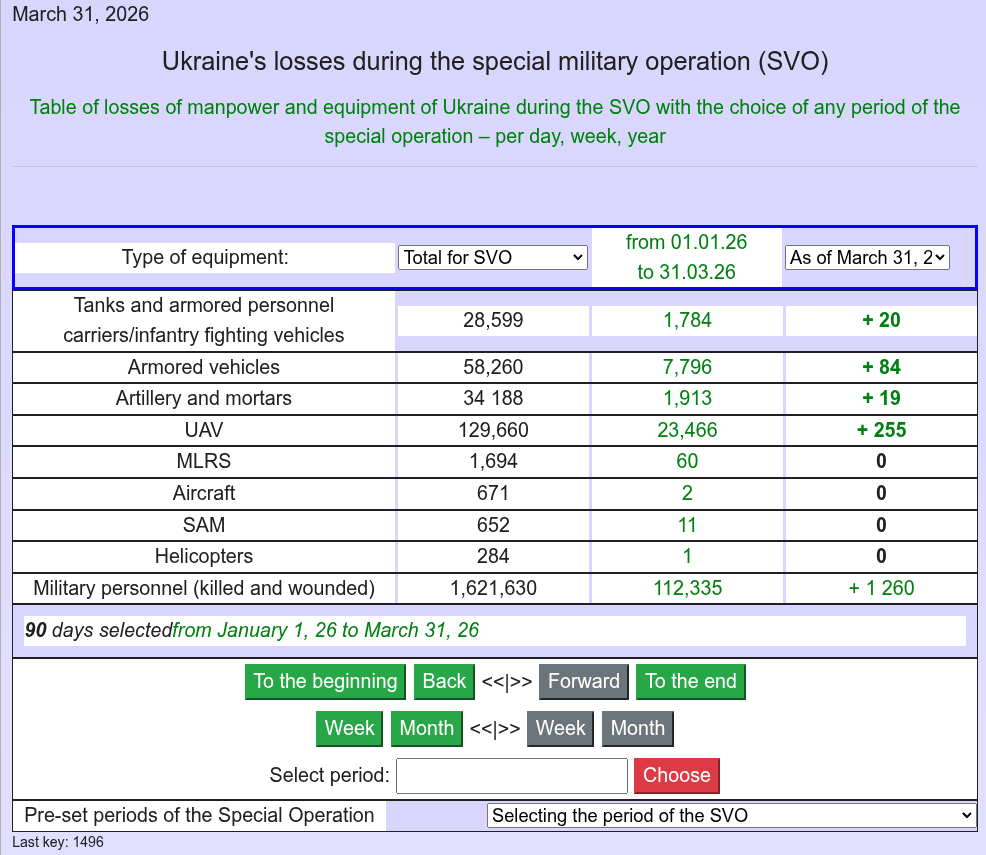Image resolution: width=986 pixels, height=855 pixels.
Task: Click the '90 days selected' summary text
Action: [x=98, y=630]
